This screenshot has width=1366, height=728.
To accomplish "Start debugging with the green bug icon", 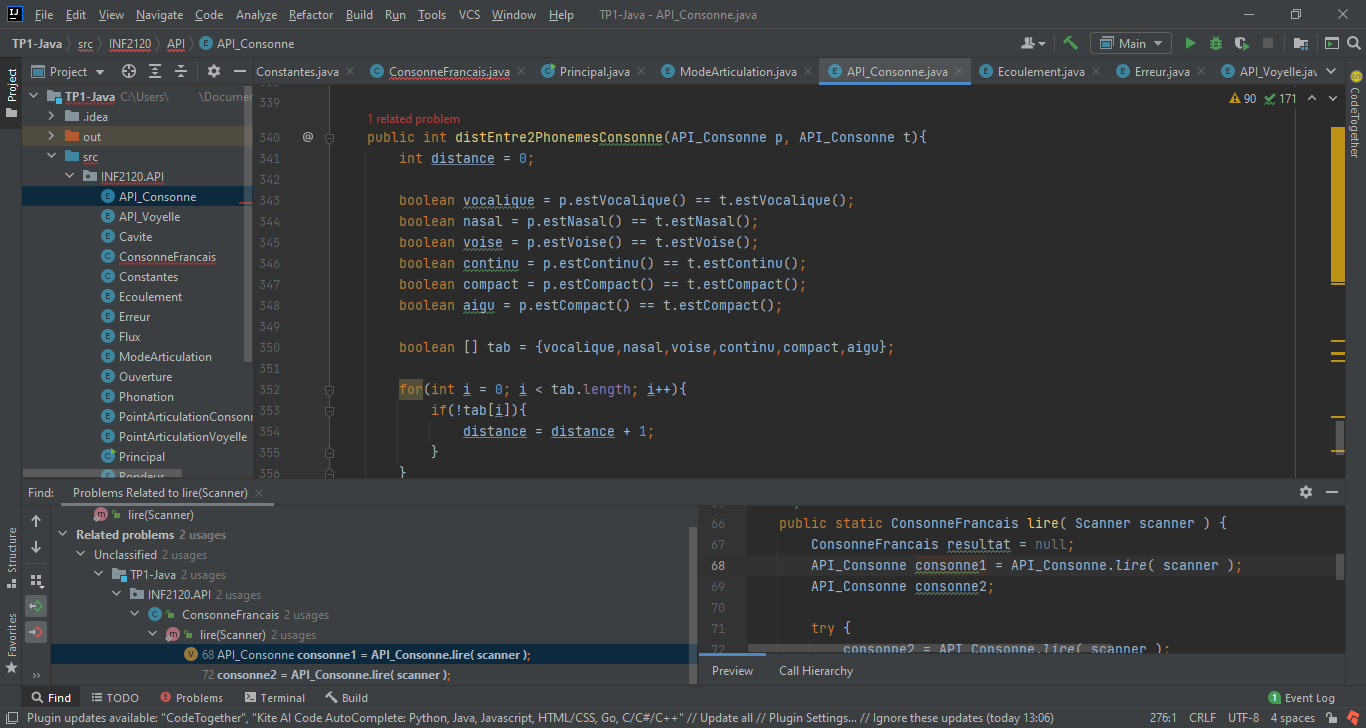I will pyautogui.click(x=1215, y=43).
